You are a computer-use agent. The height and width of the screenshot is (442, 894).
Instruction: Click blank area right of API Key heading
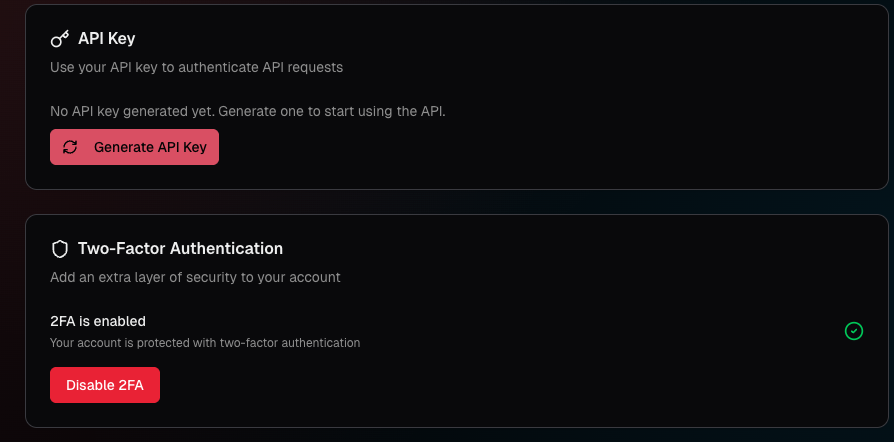point(500,39)
